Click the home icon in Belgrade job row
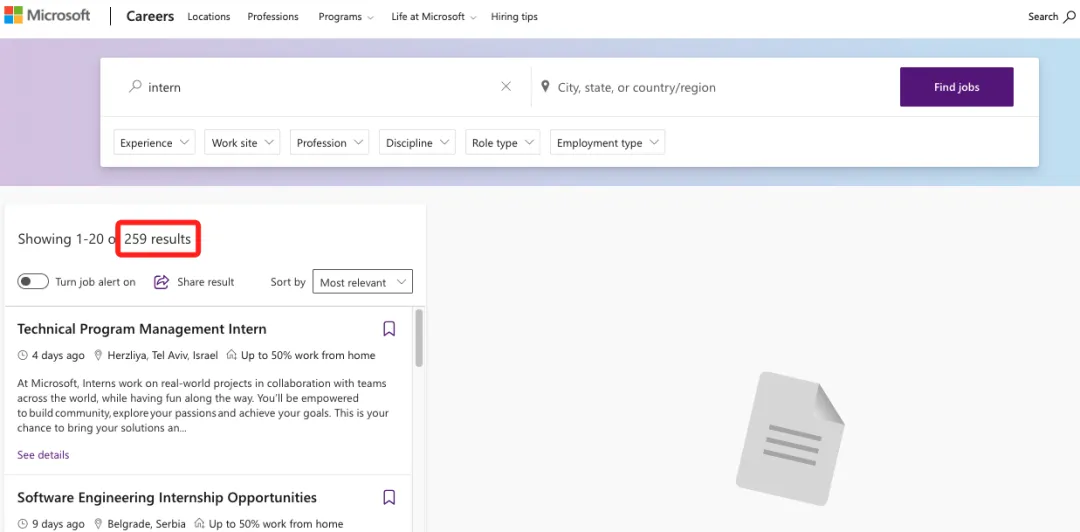 200,523
